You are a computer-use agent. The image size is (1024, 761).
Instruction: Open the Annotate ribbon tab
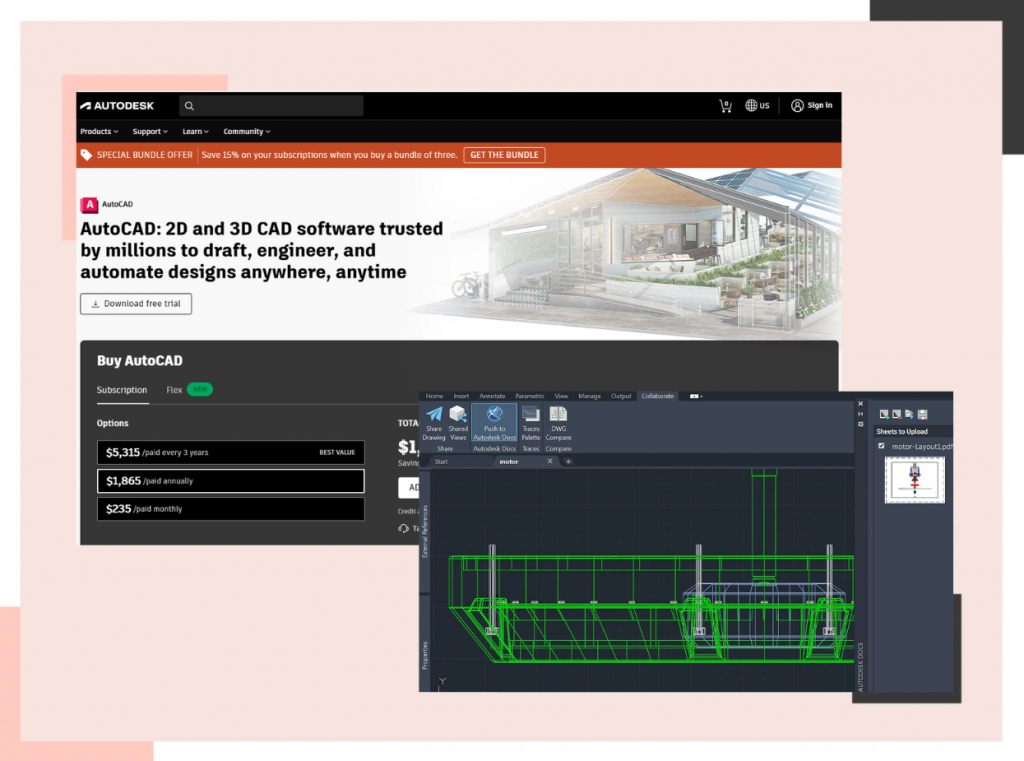coord(492,396)
